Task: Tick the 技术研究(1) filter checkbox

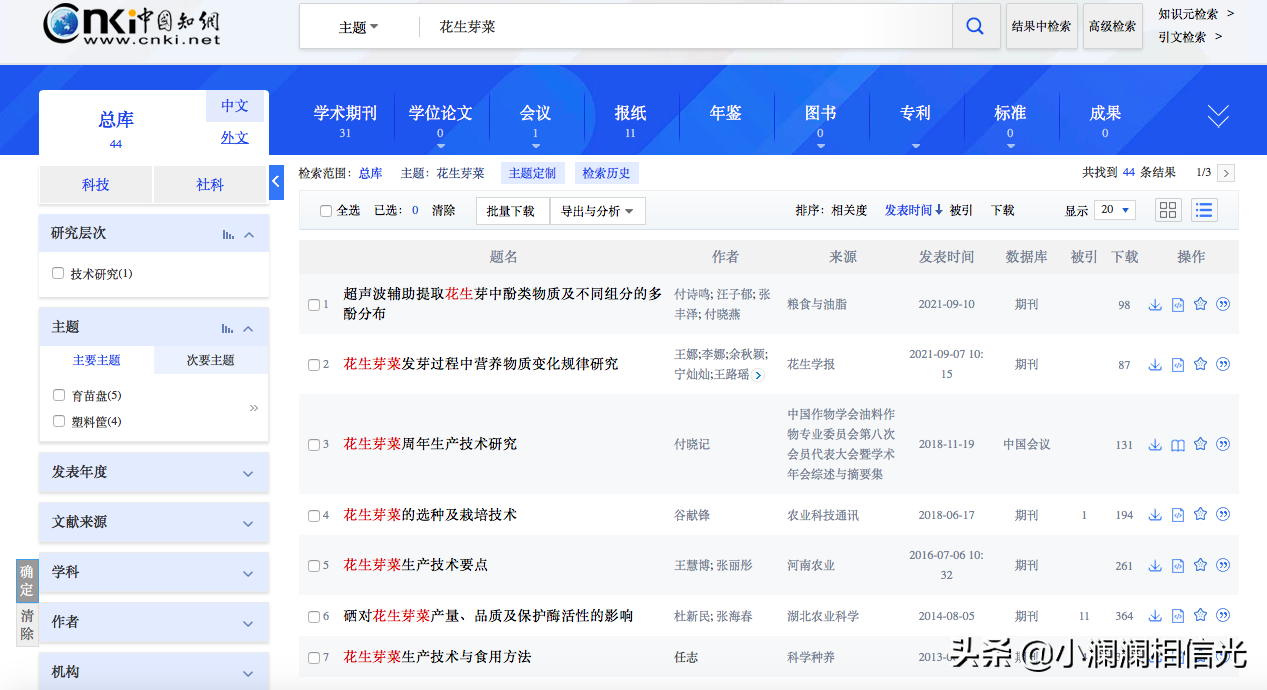Action: tap(58, 273)
